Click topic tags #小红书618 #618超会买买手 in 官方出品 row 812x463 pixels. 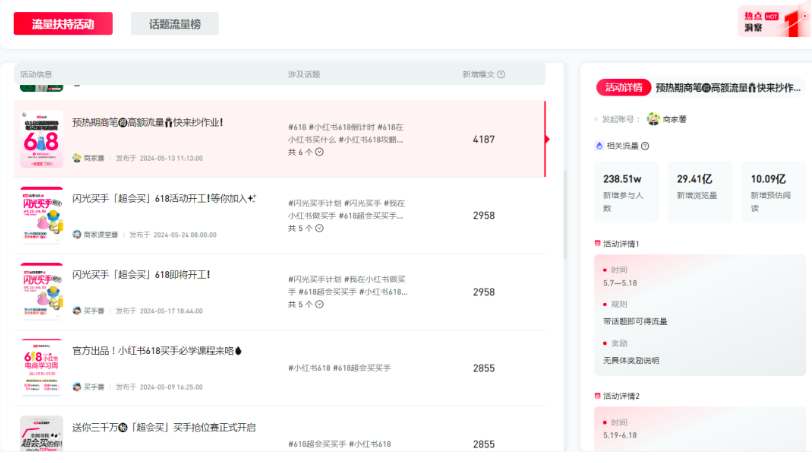tap(339, 368)
